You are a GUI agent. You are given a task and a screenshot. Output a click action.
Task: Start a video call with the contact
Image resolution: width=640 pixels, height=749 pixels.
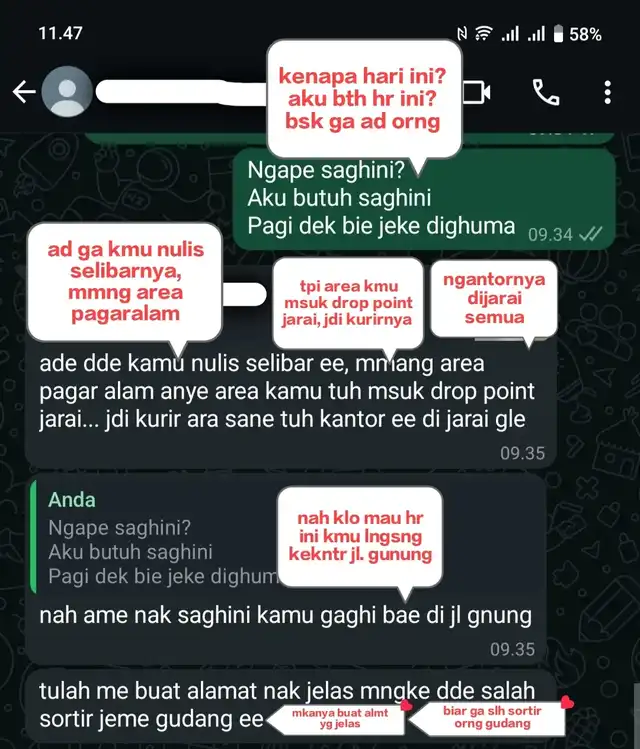coord(477,92)
